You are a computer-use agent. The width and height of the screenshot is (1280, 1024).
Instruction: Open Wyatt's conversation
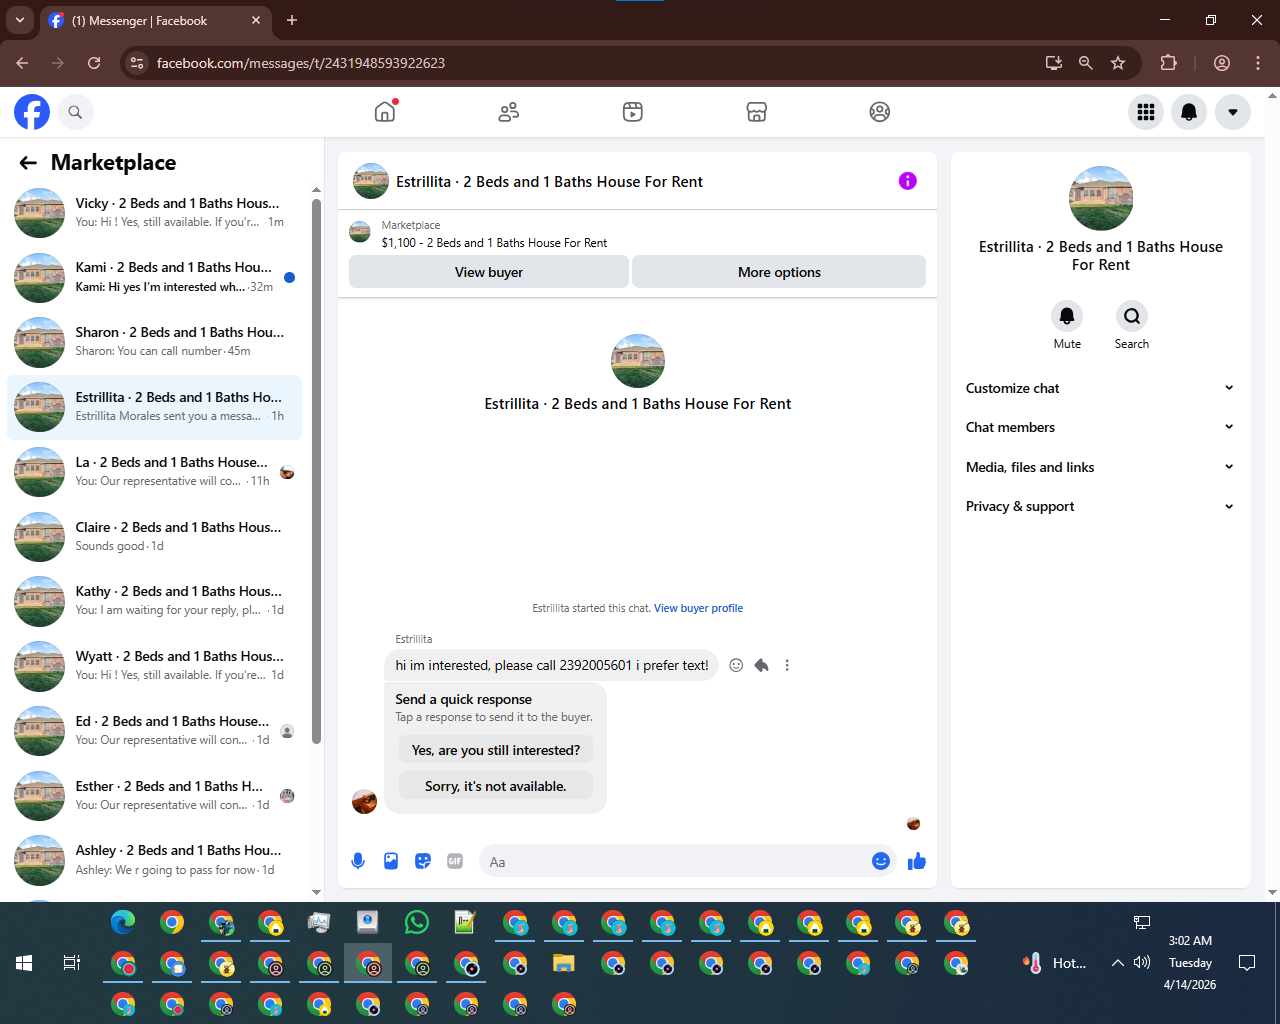[154, 666]
